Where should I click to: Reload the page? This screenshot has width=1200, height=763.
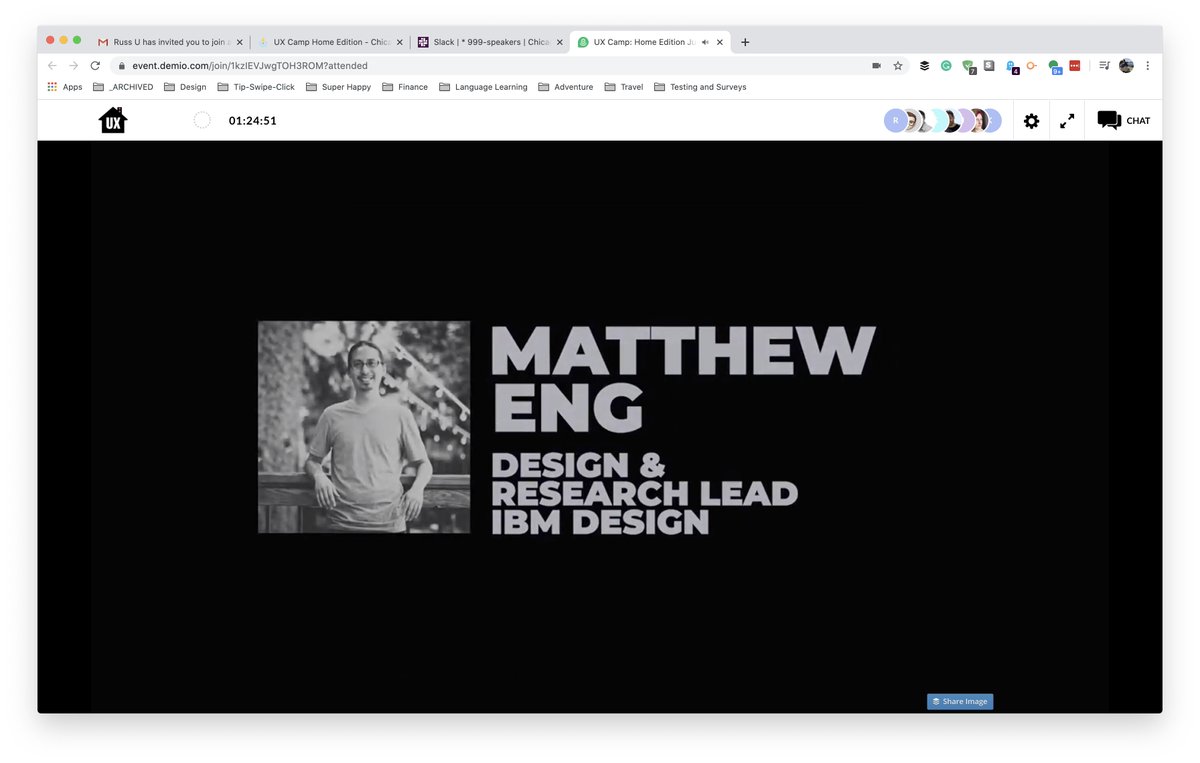click(x=95, y=65)
